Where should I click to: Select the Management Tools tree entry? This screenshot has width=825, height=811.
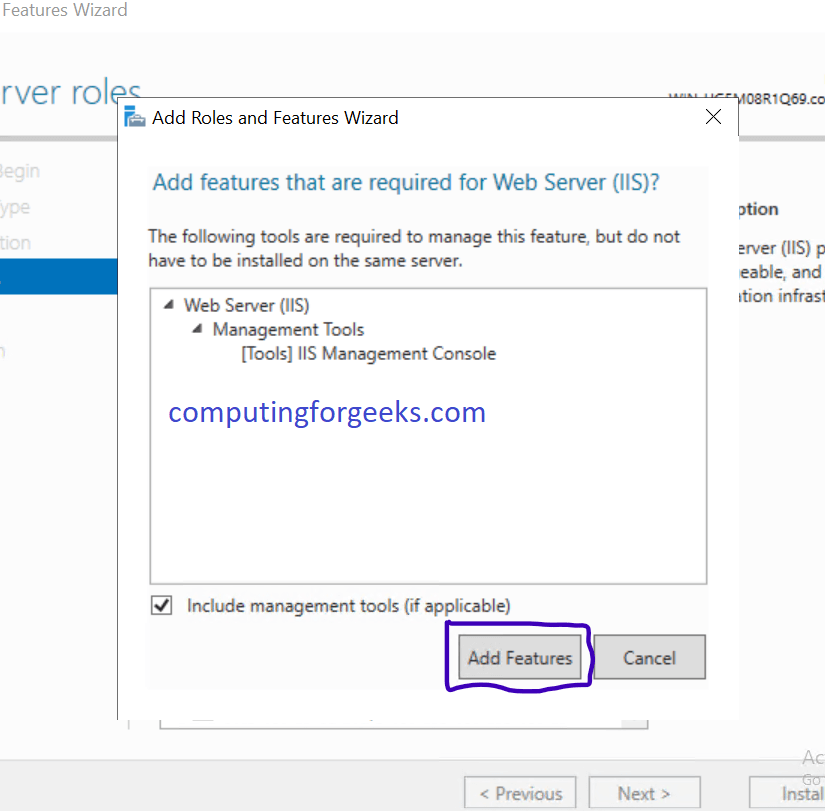tap(288, 330)
